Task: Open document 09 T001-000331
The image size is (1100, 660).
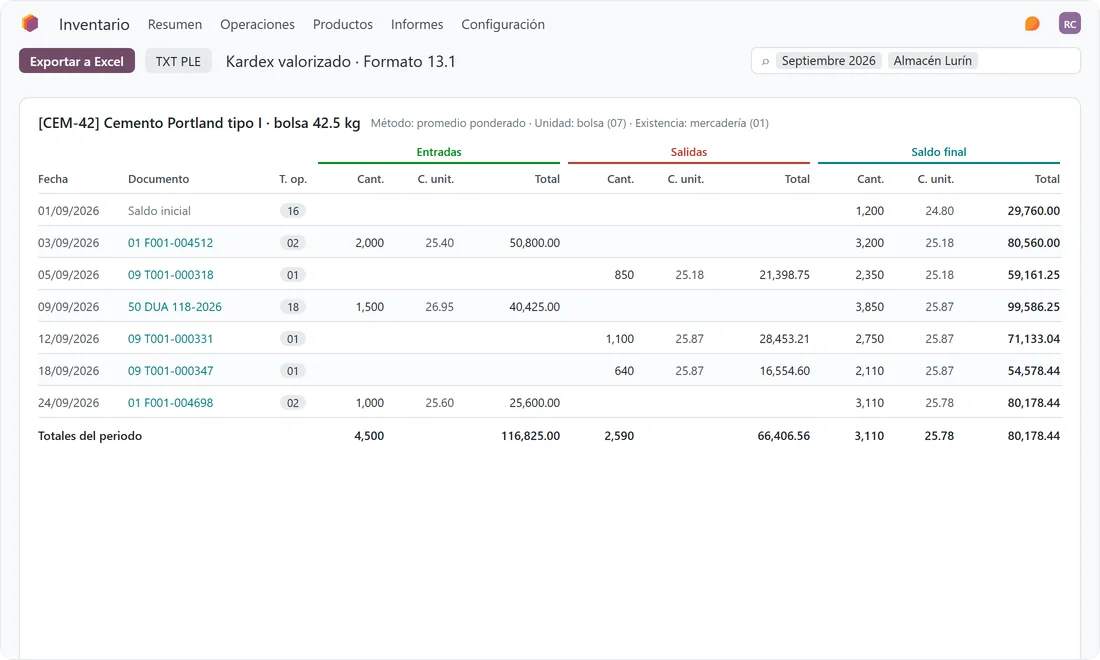Action: [x=170, y=339]
